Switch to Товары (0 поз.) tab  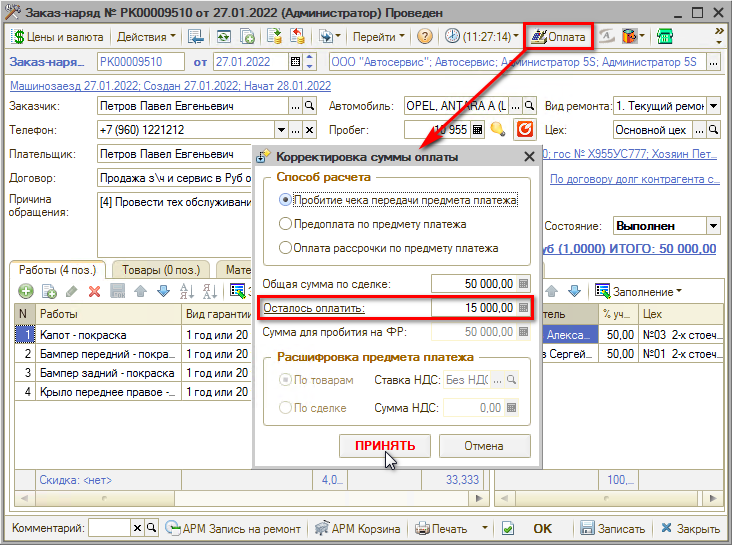(x=160, y=269)
